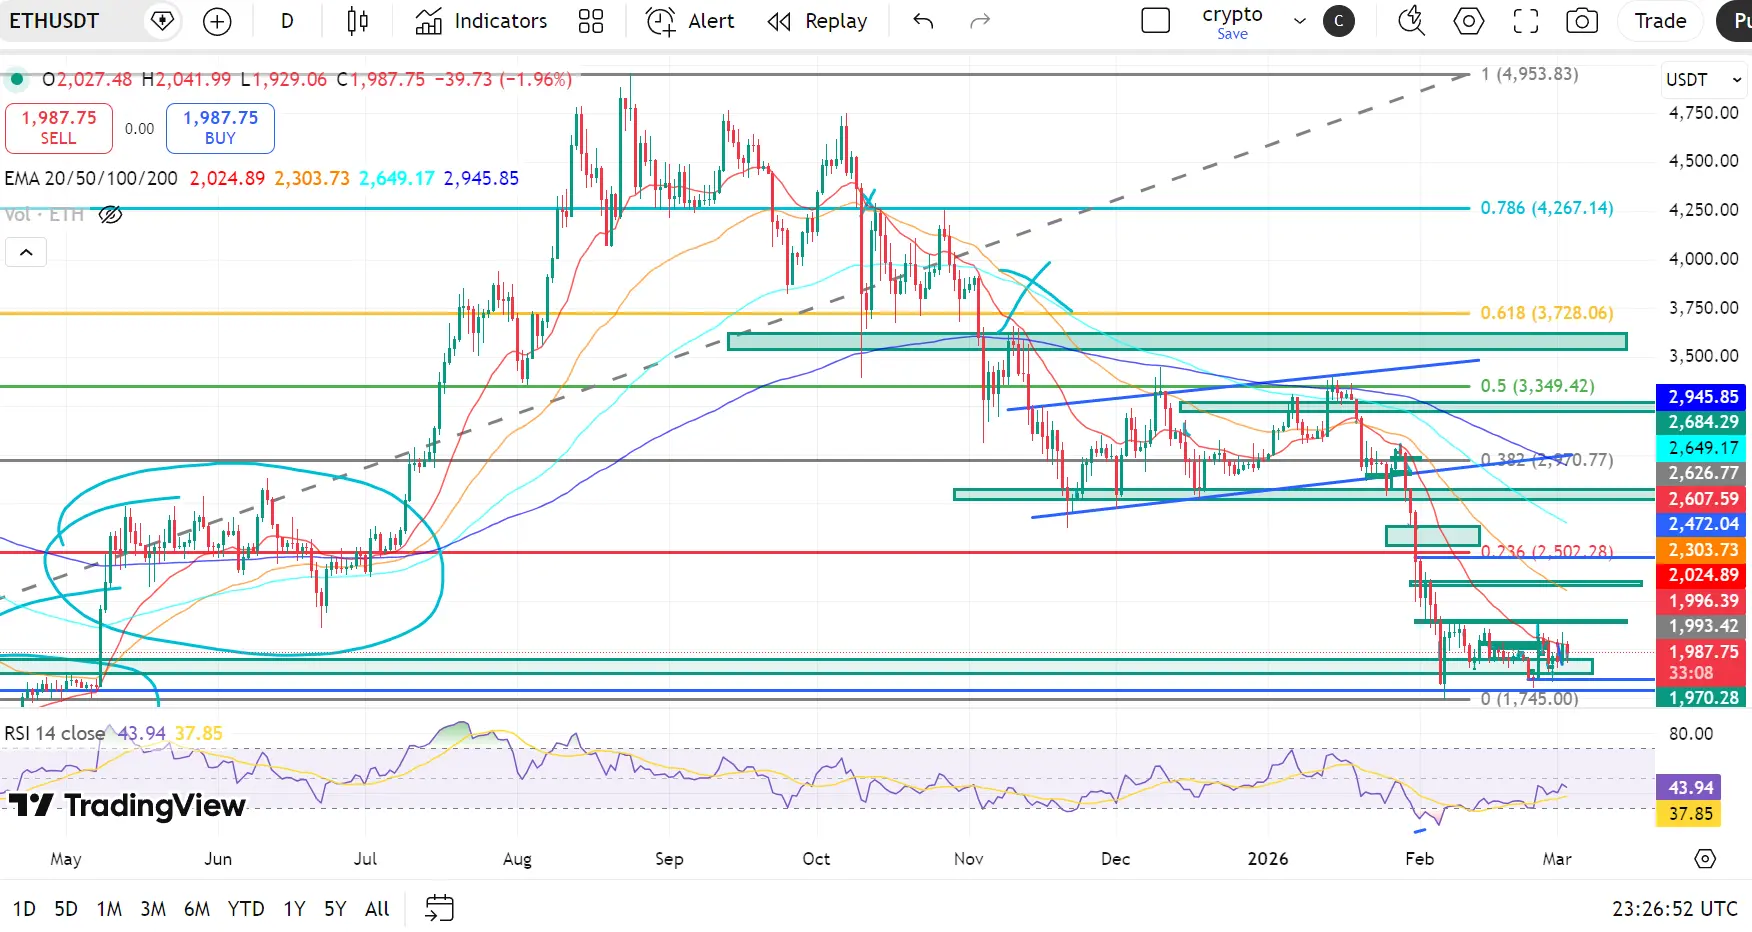1752x932 pixels.
Task: Click the 1,987.75 BUY button
Action: [x=220, y=128]
